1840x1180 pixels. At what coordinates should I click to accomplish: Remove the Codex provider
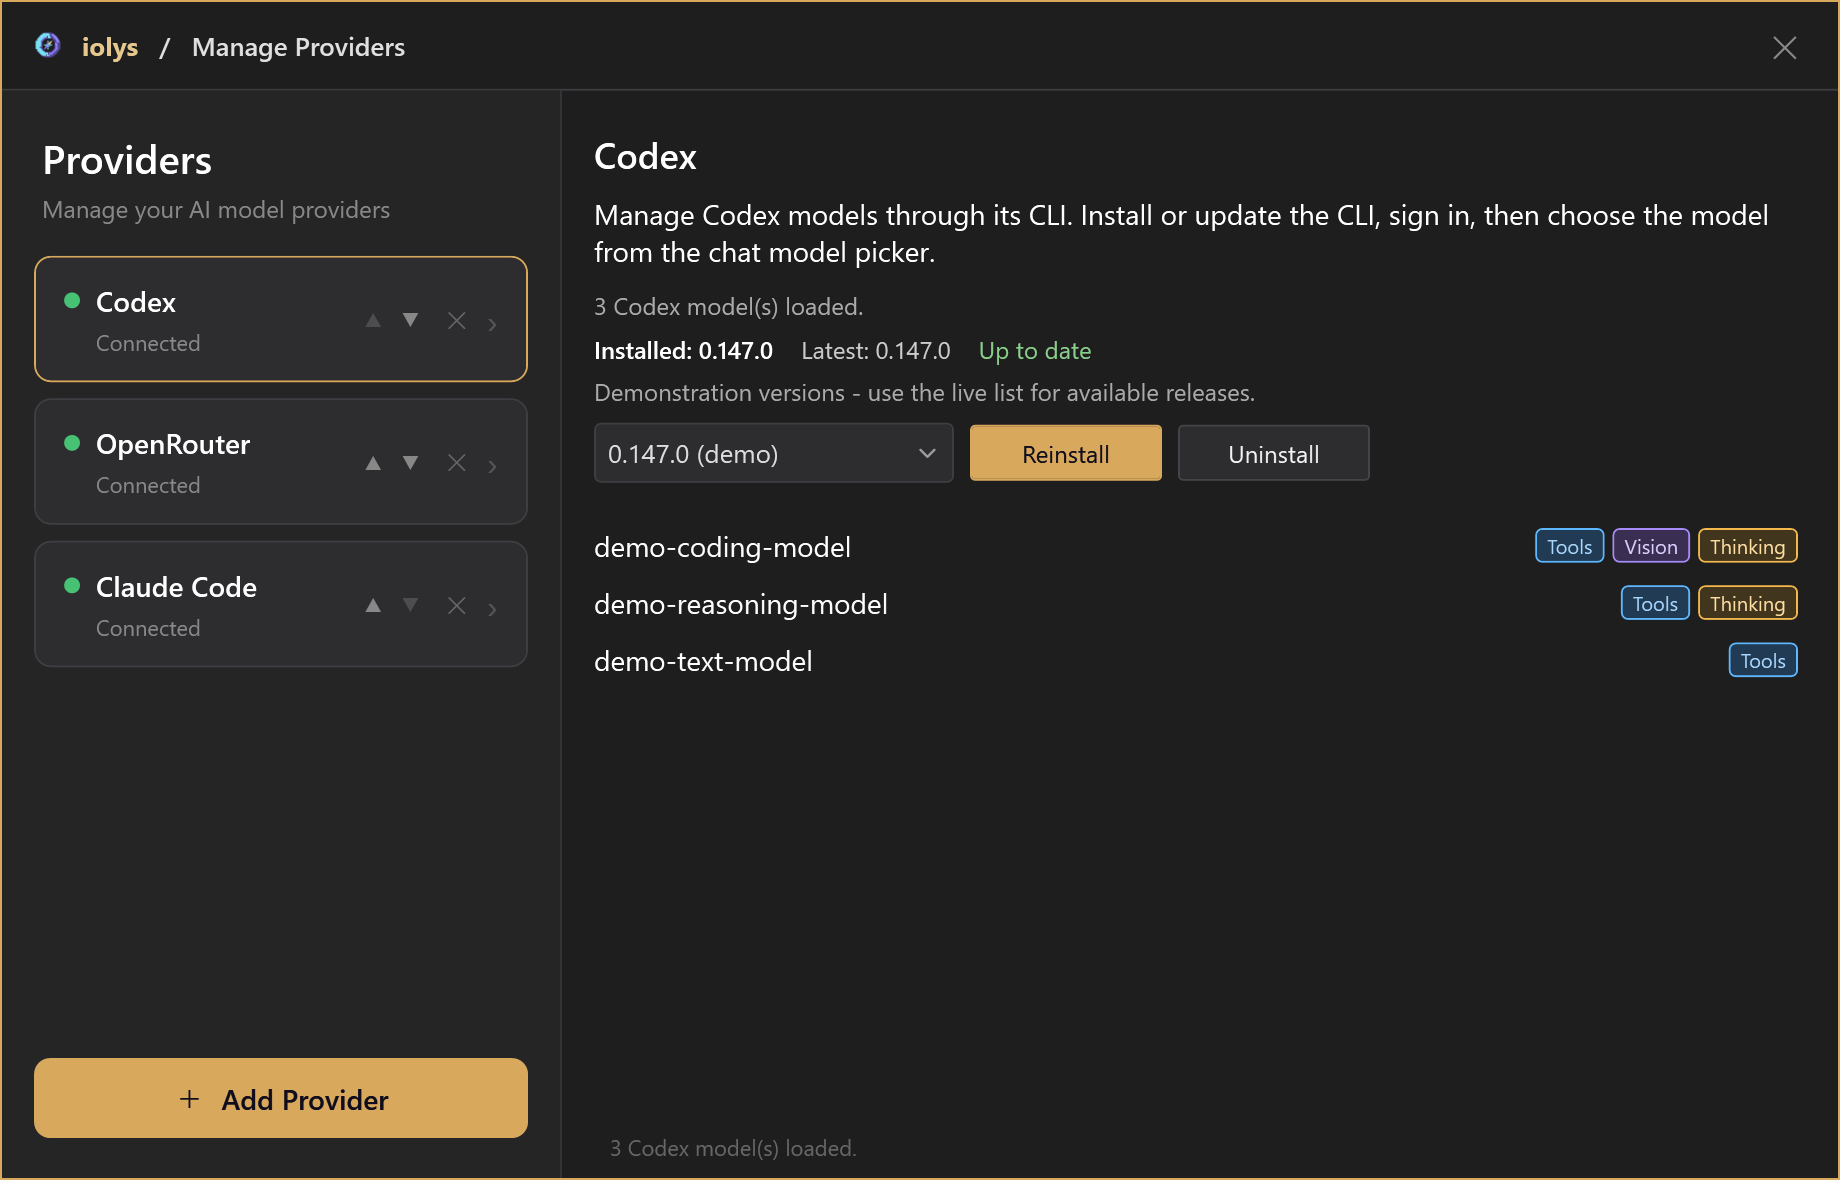point(457,321)
